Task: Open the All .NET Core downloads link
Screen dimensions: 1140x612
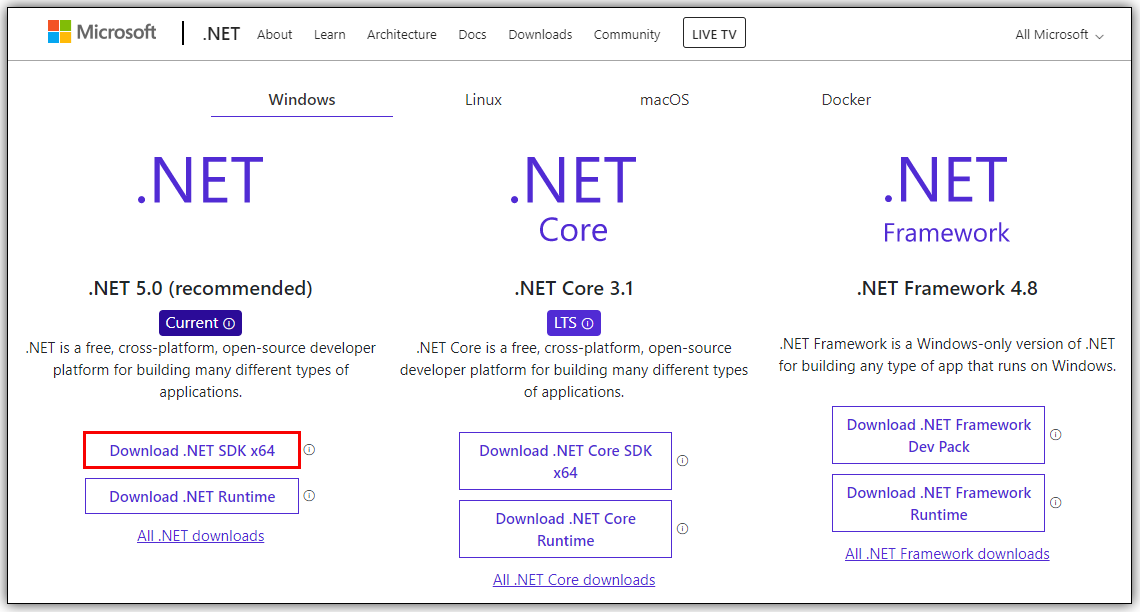Action: click(x=574, y=580)
